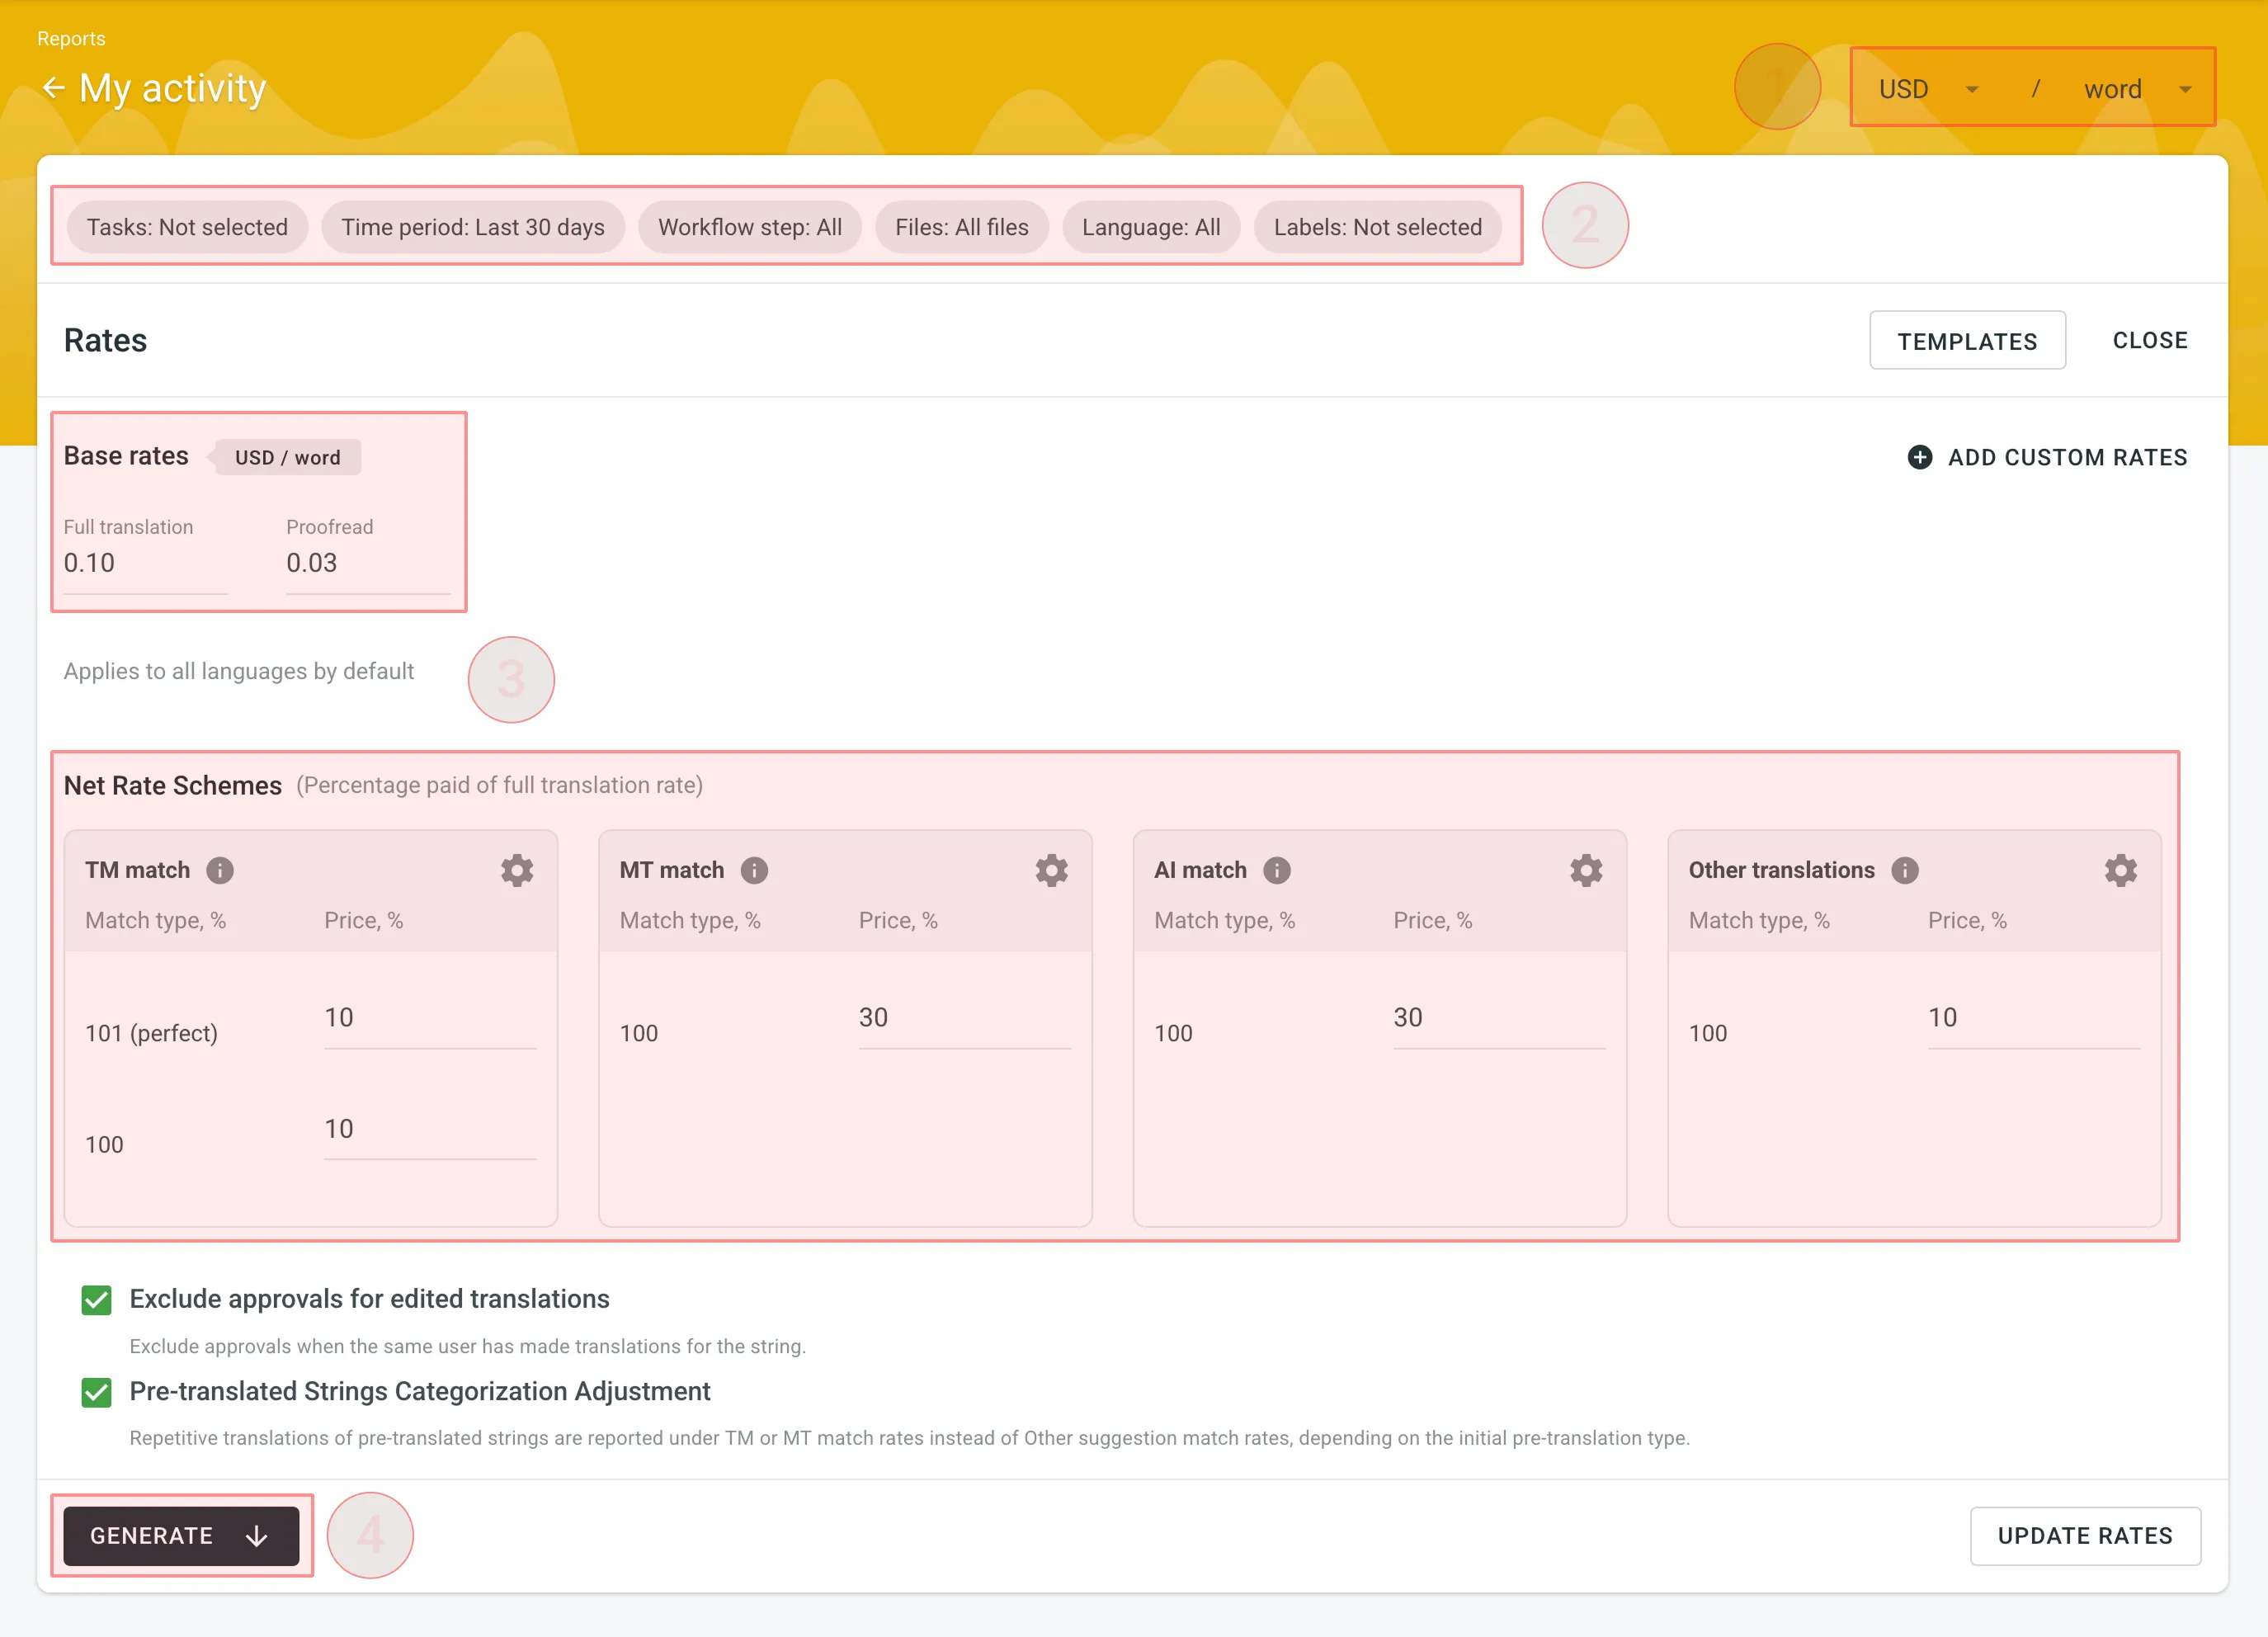This screenshot has width=2268, height=1637.
Task: Open the Language: All filter chip
Action: coord(1150,227)
